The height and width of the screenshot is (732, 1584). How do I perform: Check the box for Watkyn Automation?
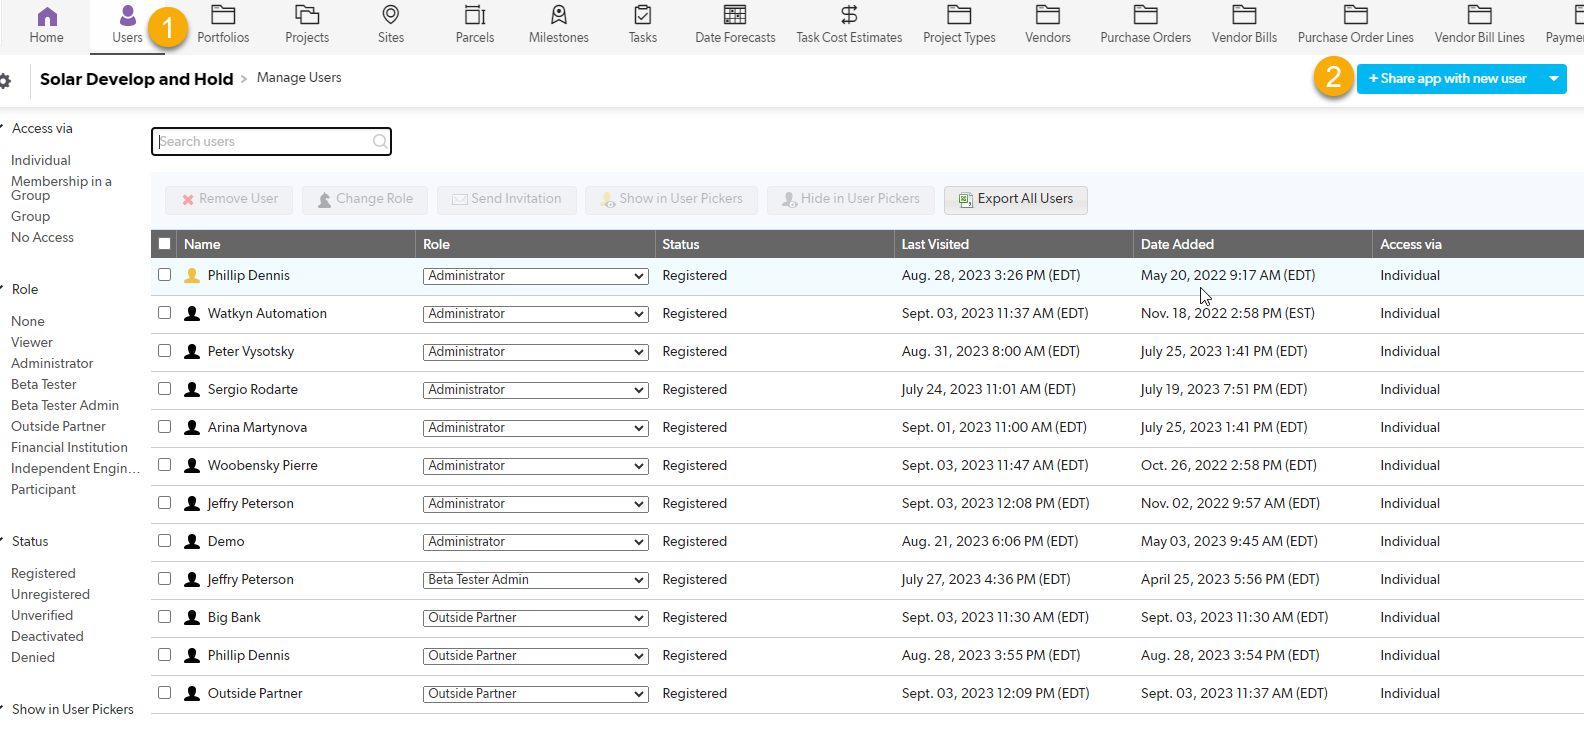click(x=165, y=313)
